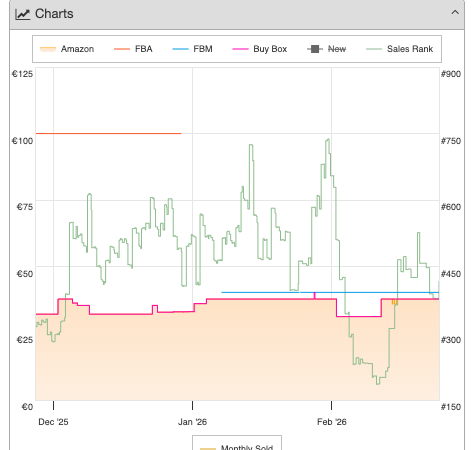Click the Charts line-graph icon

[23, 14]
